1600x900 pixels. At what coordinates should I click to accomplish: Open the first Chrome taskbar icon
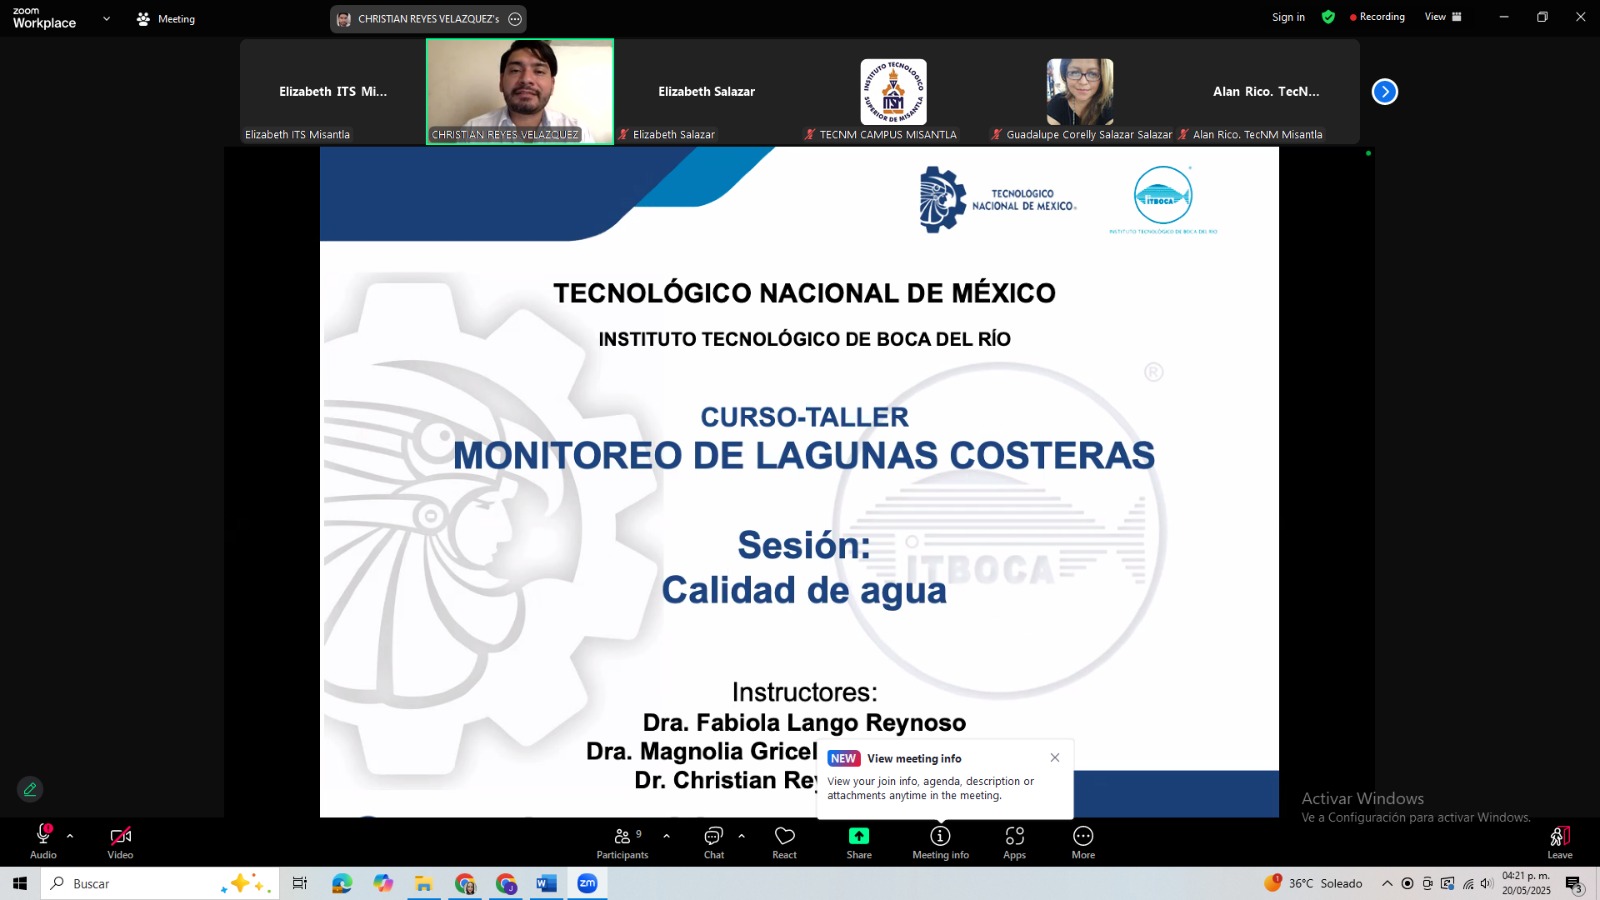click(x=465, y=884)
